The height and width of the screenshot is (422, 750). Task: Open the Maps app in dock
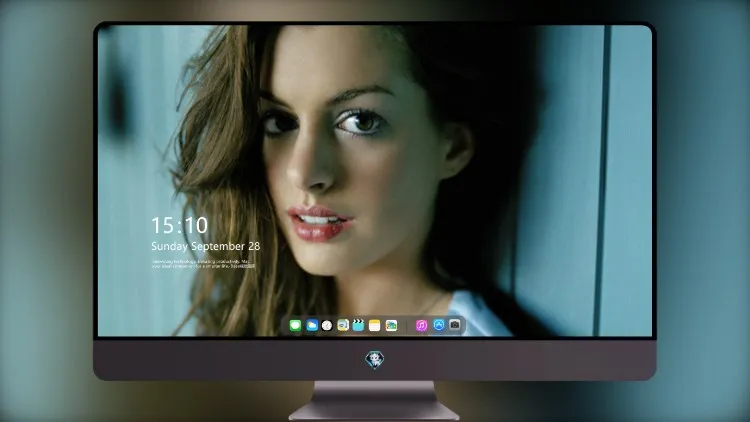point(343,326)
